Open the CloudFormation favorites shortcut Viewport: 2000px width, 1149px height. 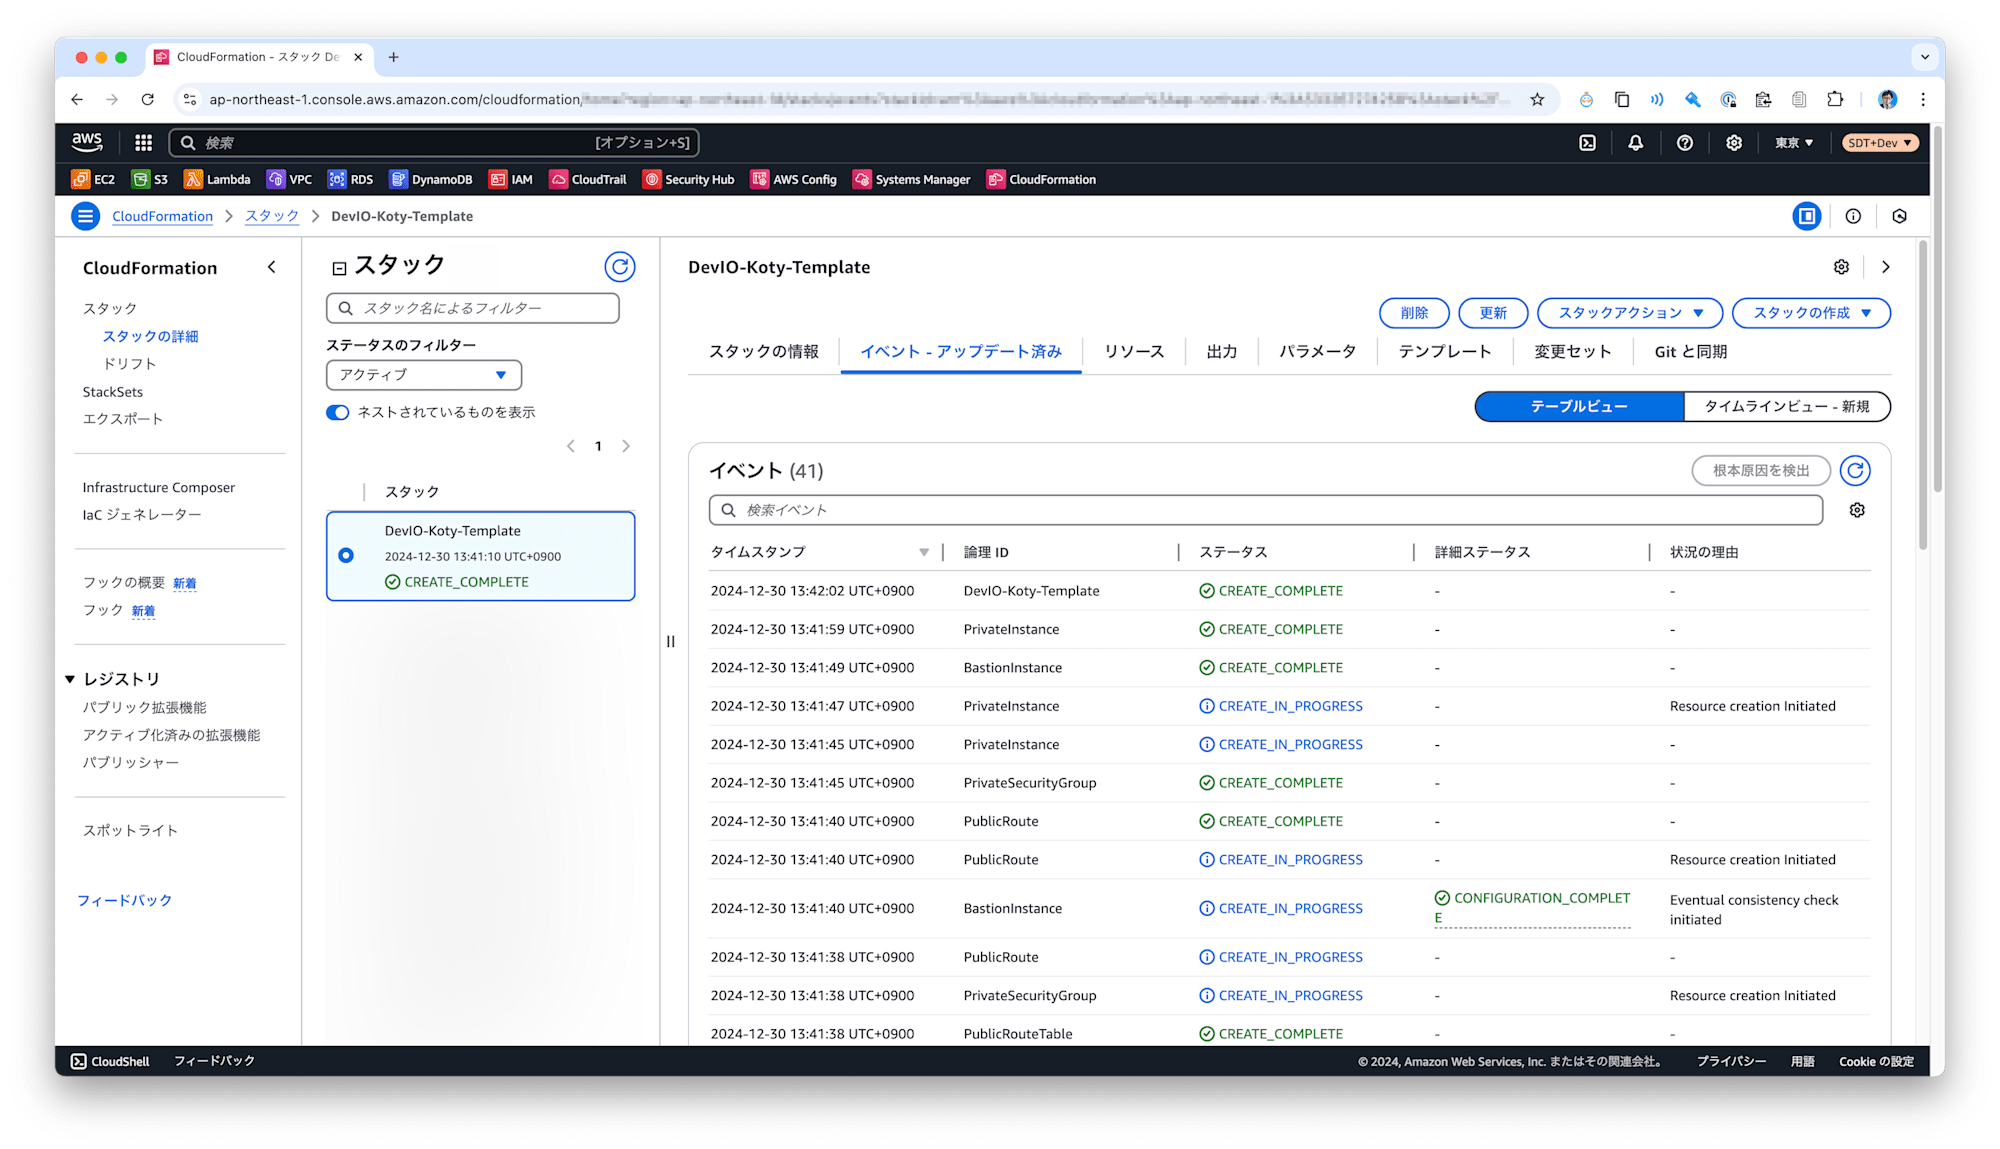pos(1042,180)
